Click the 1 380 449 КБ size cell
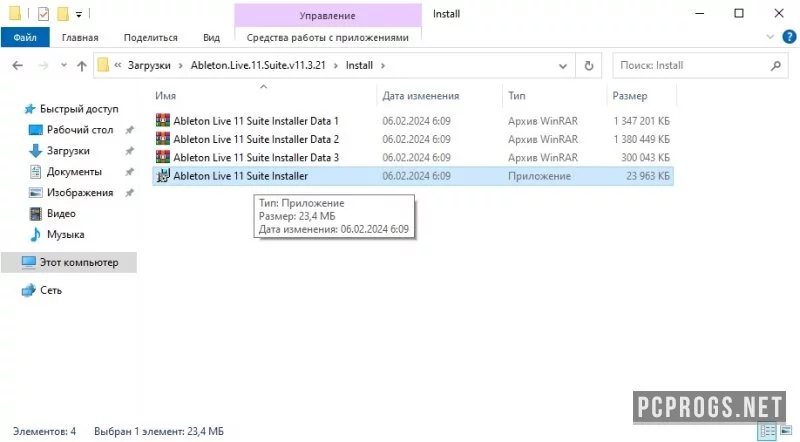Image resolution: width=800 pixels, height=442 pixels. pos(641,139)
